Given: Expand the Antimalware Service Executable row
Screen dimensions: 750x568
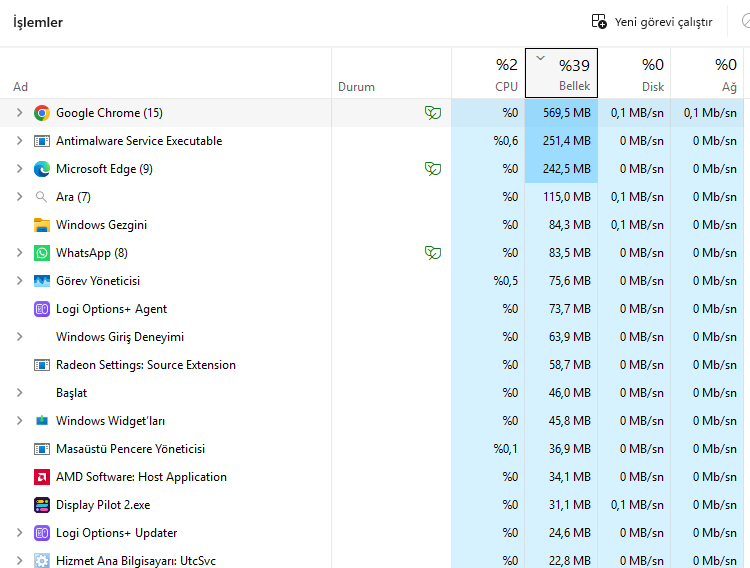Looking at the screenshot, I should tap(19, 141).
